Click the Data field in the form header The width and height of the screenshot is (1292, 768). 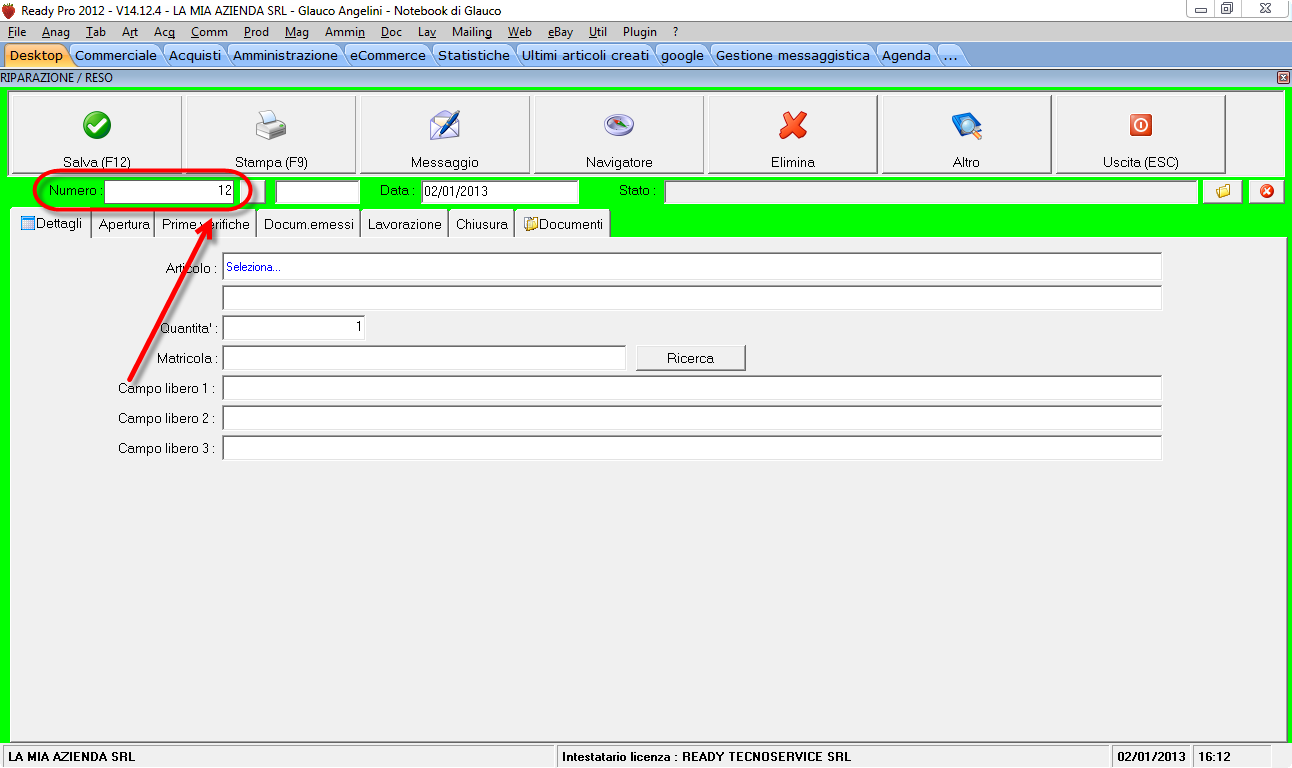(500, 191)
